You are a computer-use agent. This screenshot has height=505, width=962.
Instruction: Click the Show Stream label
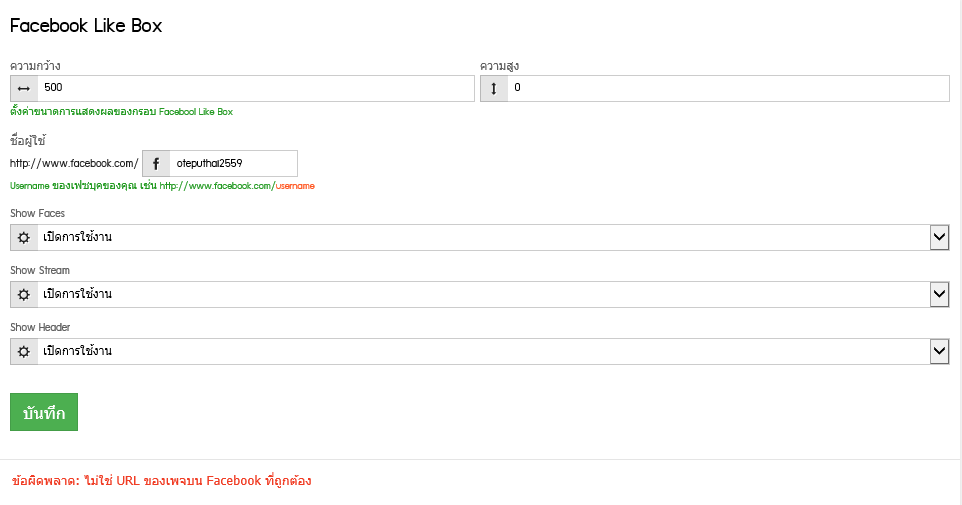(x=40, y=271)
